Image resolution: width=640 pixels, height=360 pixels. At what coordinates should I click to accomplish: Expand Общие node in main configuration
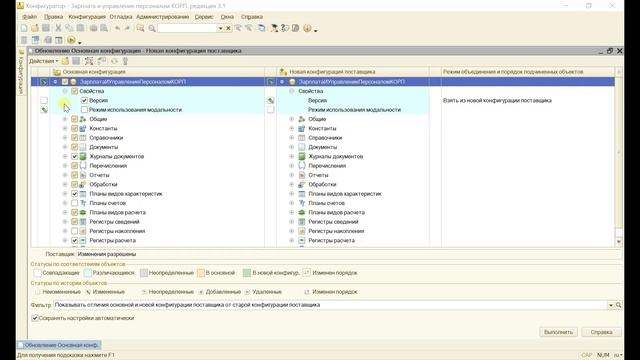click(x=64, y=119)
